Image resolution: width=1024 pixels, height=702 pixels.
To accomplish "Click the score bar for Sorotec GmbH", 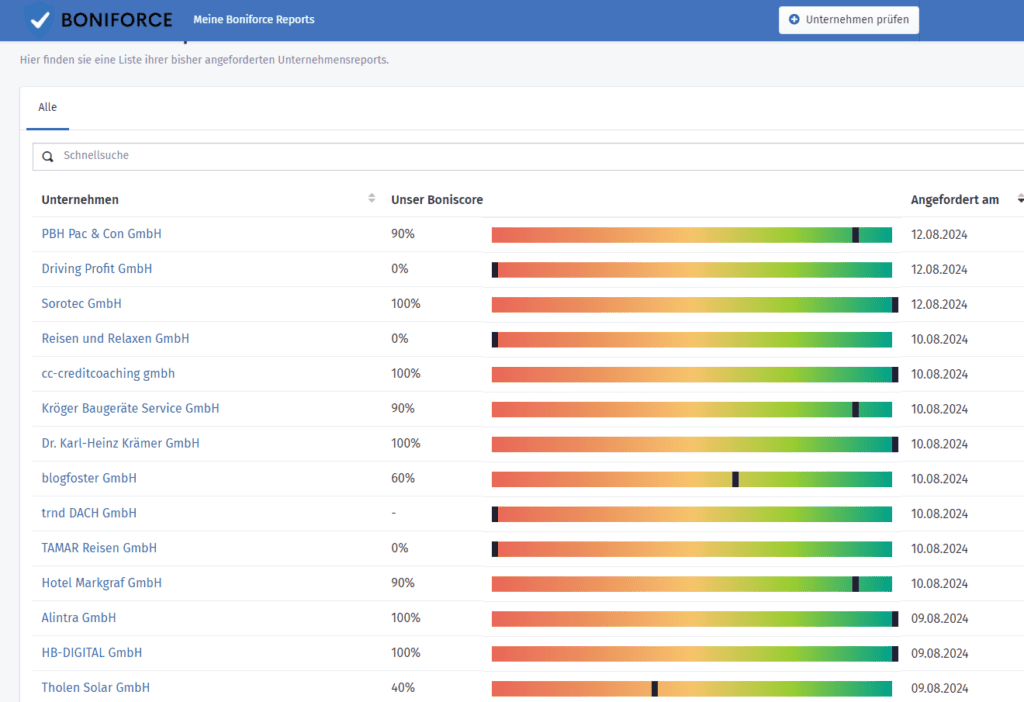I will (x=695, y=304).
